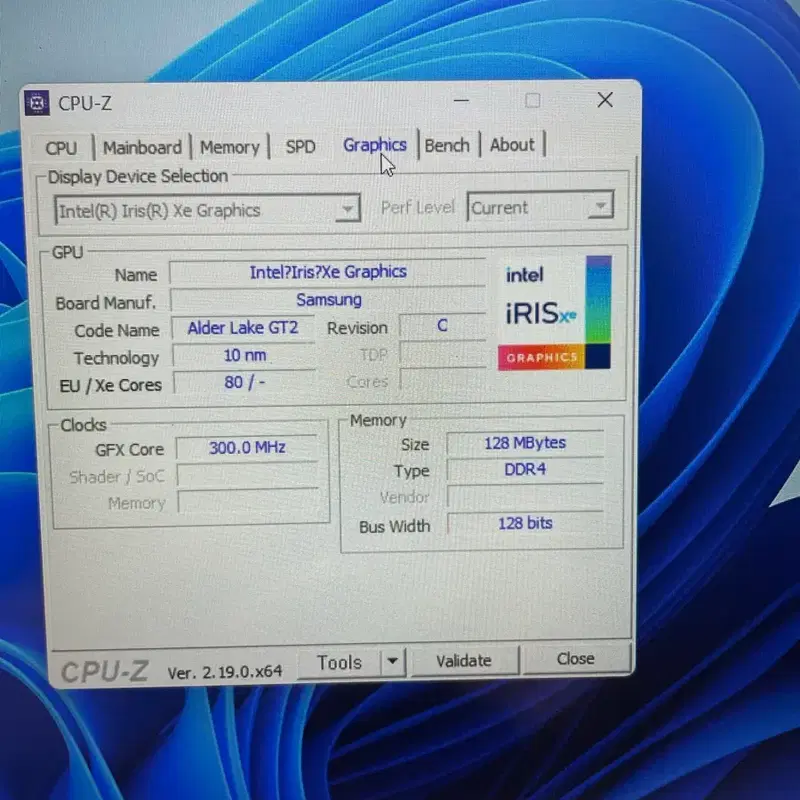Click the 'GFX Core' label
The width and height of the screenshot is (800, 800).
pos(130,449)
